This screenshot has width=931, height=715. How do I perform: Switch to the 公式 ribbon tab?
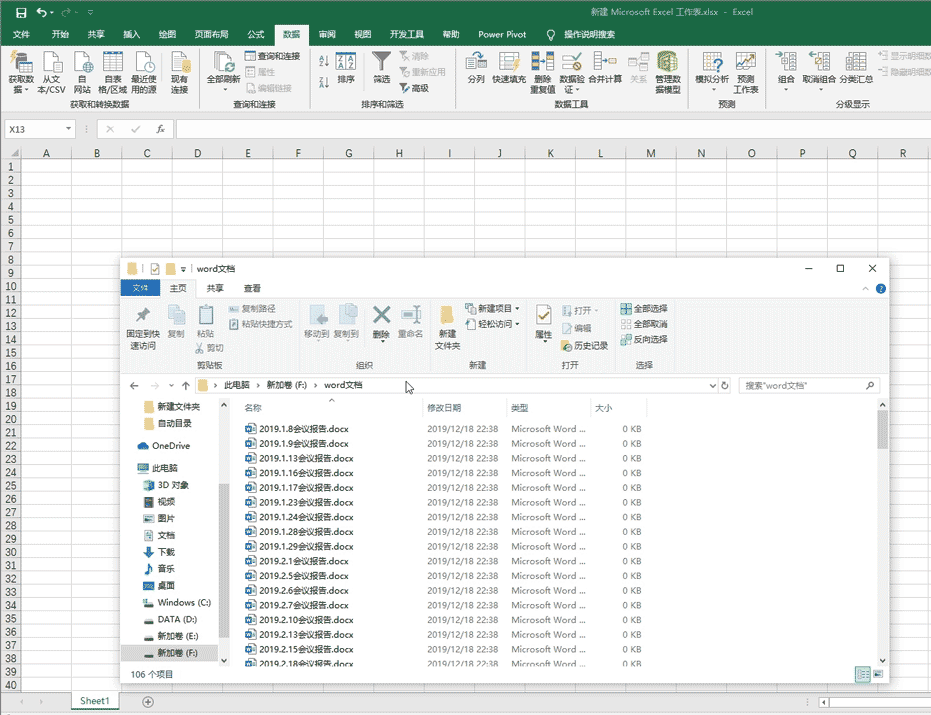(256, 34)
